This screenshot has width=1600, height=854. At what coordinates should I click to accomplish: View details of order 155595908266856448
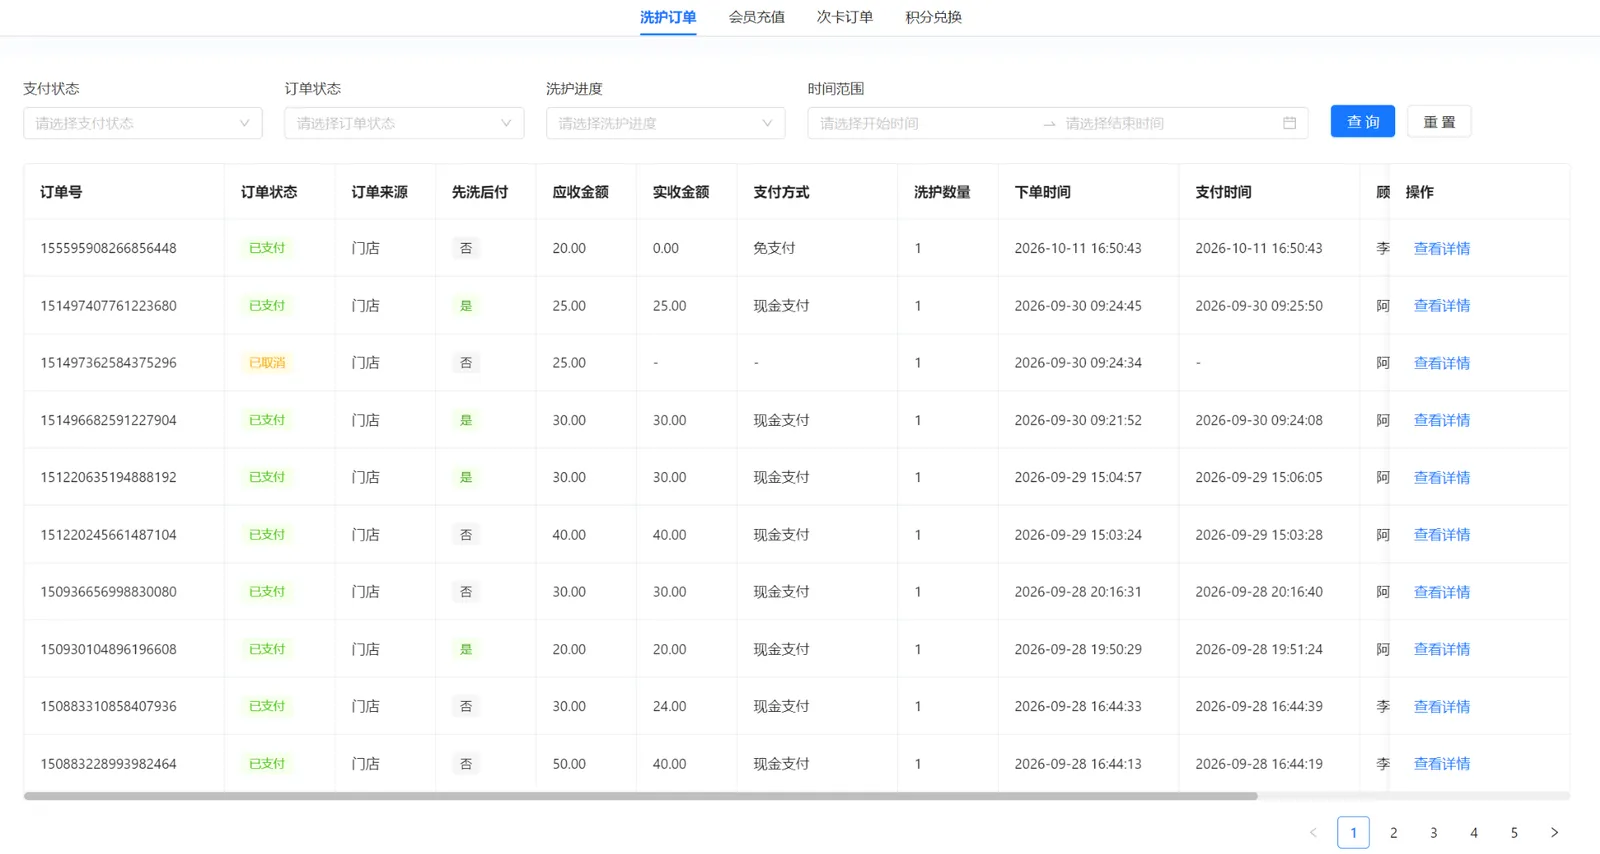[1442, 248]
